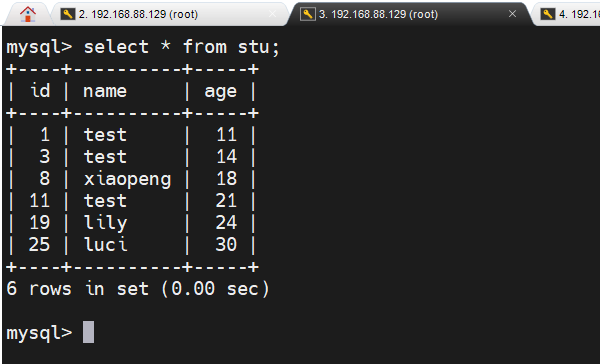Image resolution: width=600 pixels, height=364 pixels.
Task: Close the active session tab 3
Action: coord(512,14)
